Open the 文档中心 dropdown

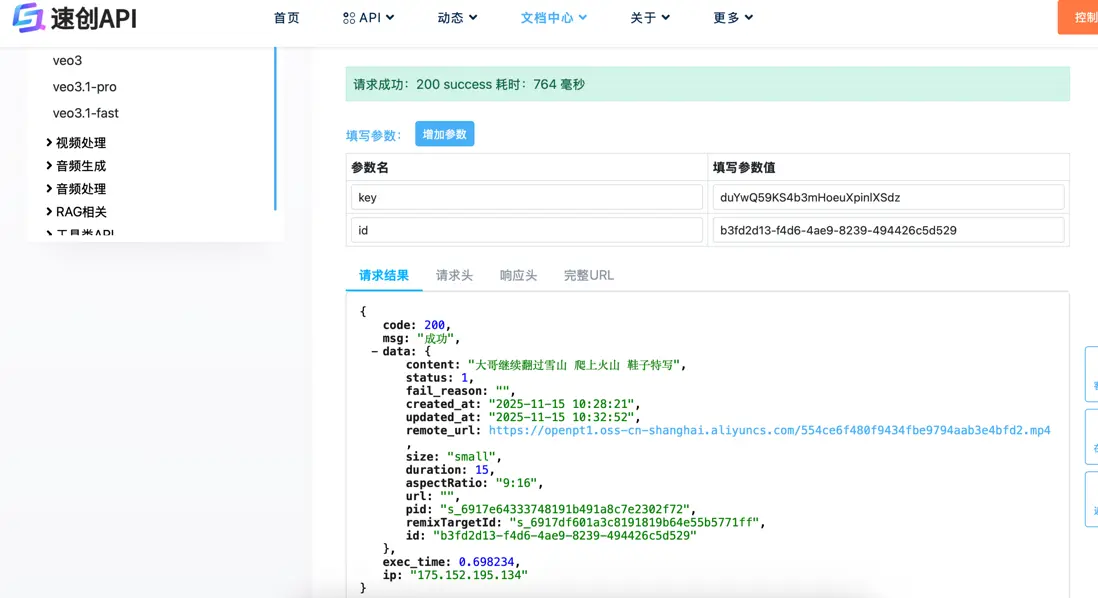tap(553, 18)
